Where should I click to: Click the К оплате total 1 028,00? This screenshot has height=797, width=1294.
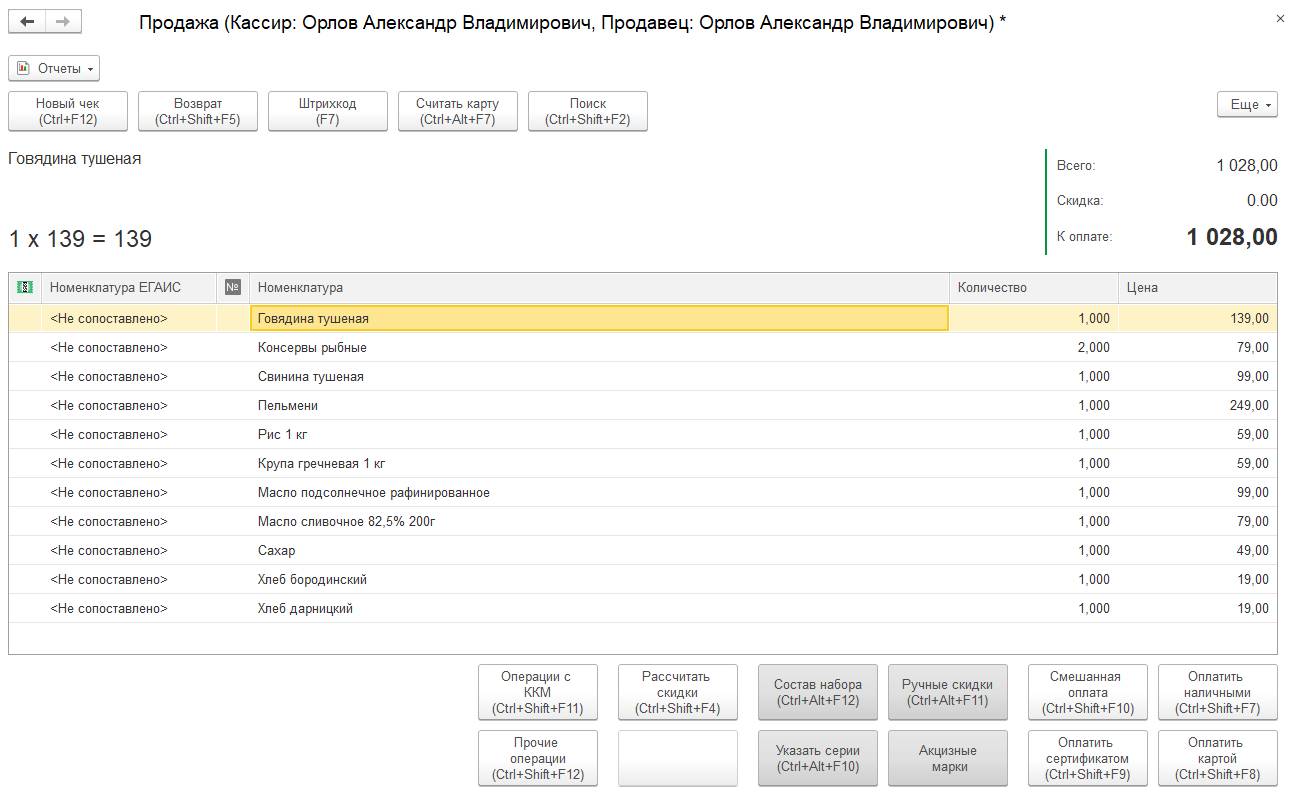(1232, 237)
